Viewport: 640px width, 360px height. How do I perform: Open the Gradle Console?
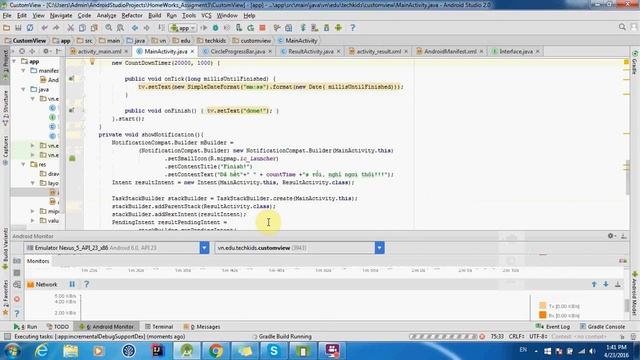602,327
